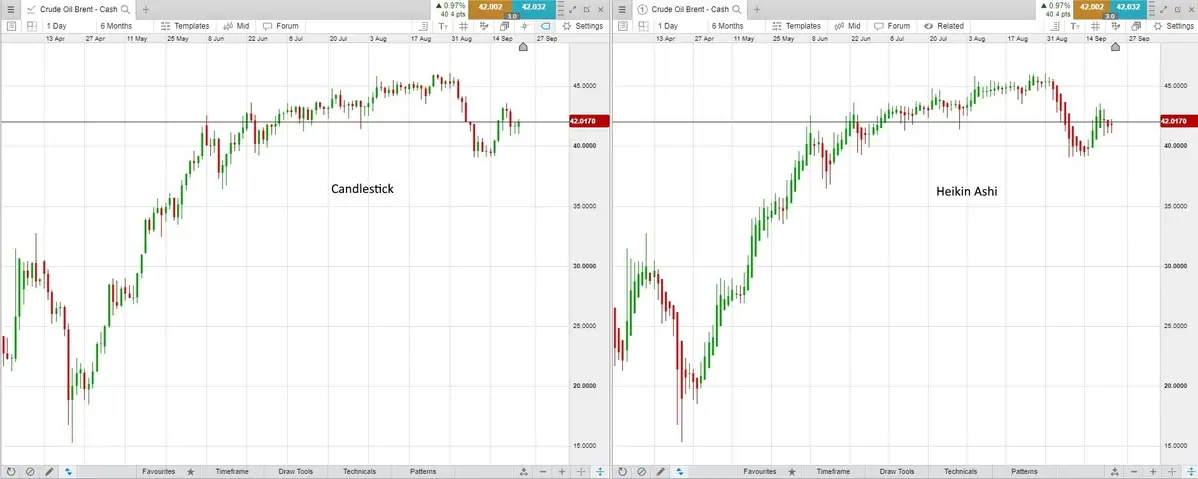Add new tab in left chart window

pos(146,9)
